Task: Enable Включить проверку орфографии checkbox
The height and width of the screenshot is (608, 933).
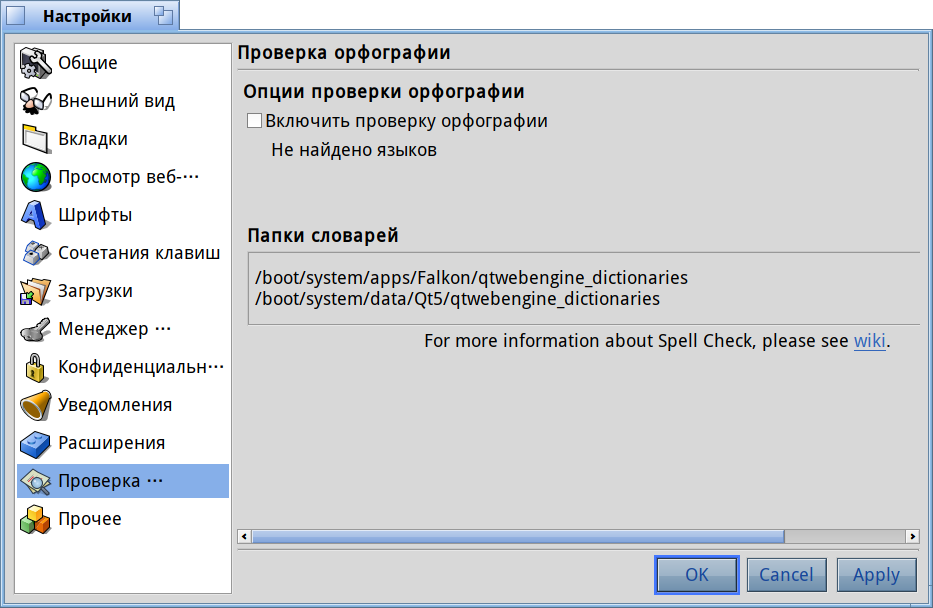Action: click(x=255, y=121)
